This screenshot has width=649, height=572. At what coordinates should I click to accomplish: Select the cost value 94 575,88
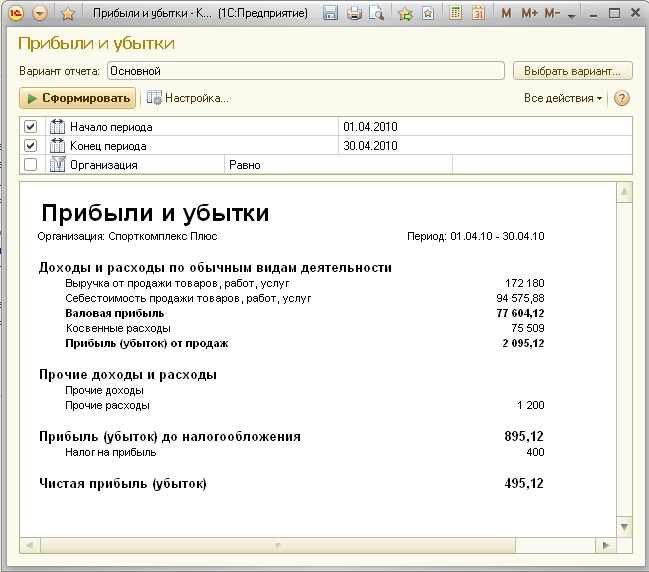(x=520, y=298)
